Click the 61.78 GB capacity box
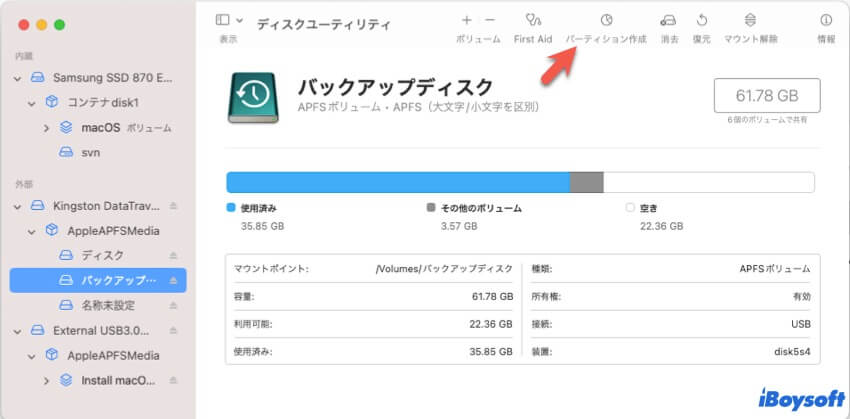 point(767,96)
